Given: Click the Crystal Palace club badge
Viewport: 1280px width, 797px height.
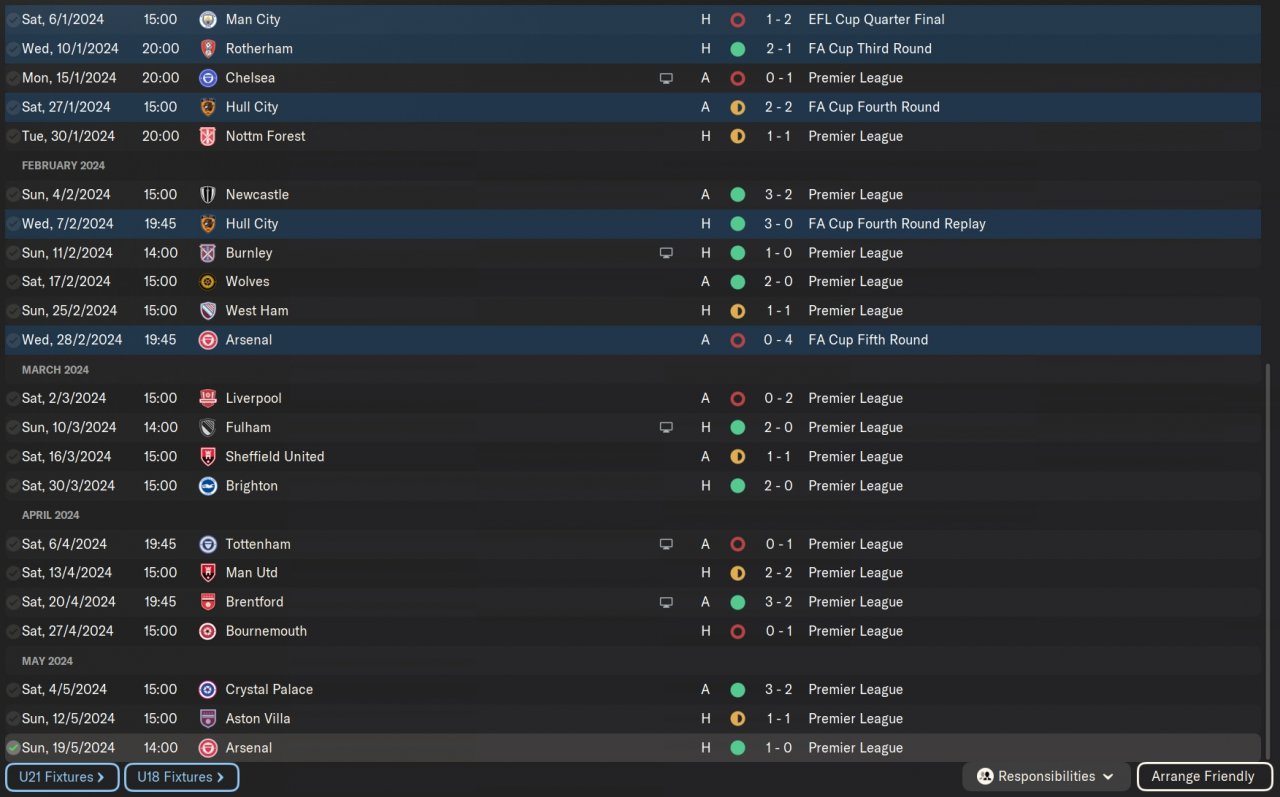Looking at the screenshot, I should pos(208,690).
